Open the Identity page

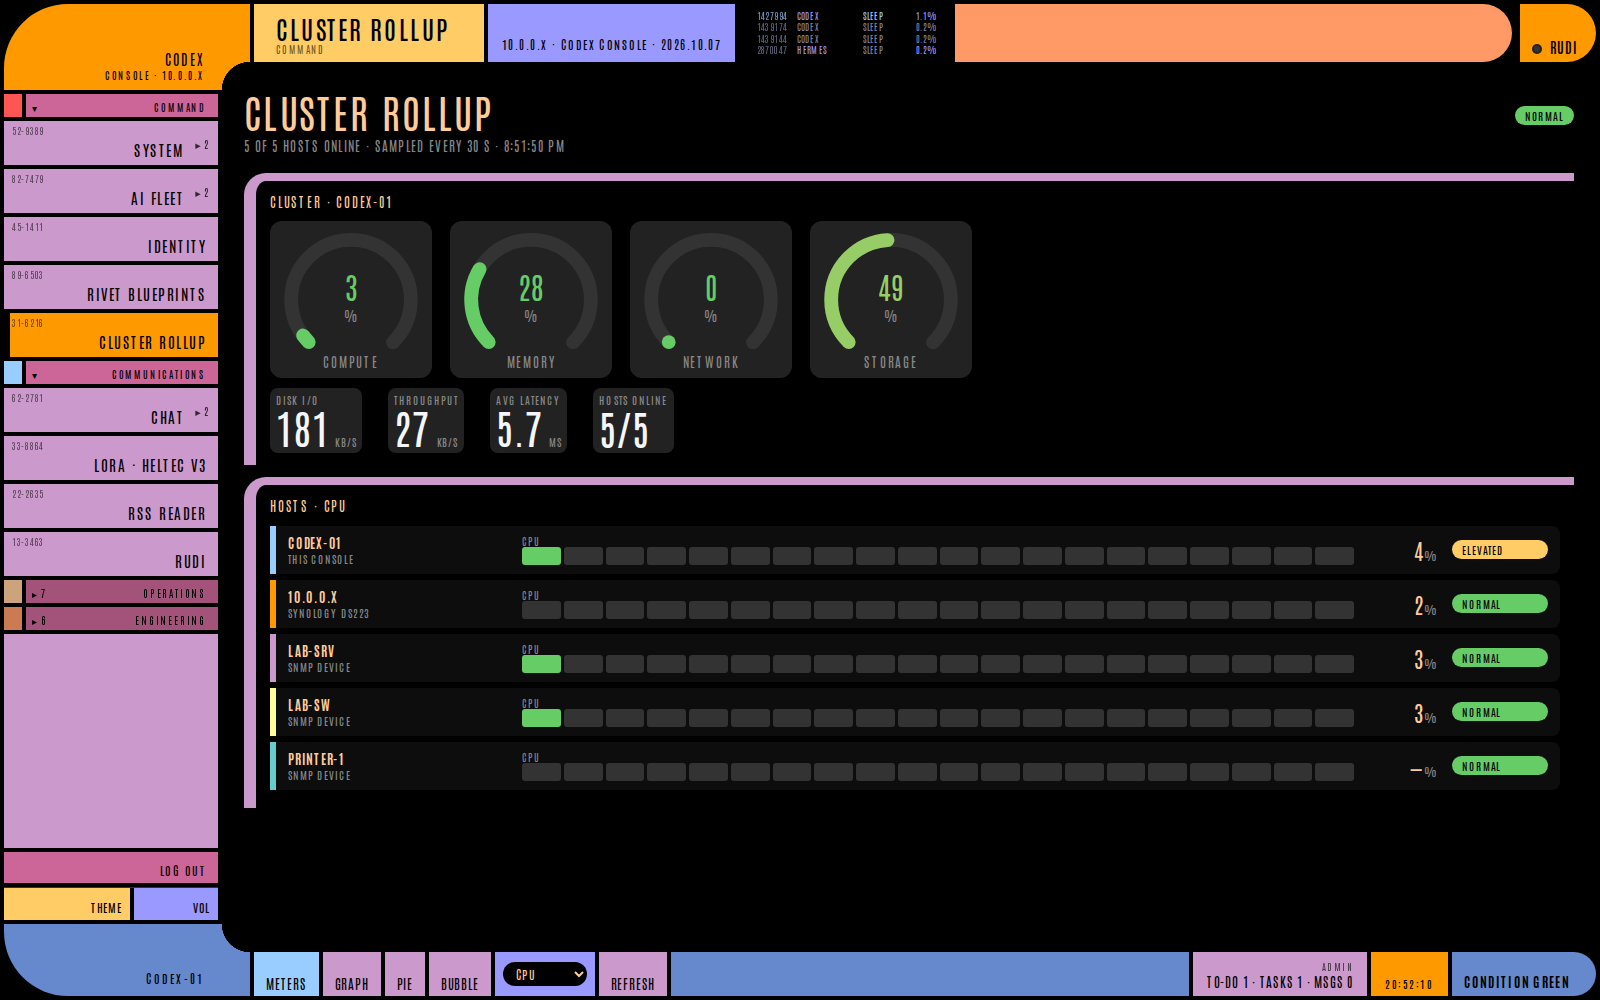(111, 239)
